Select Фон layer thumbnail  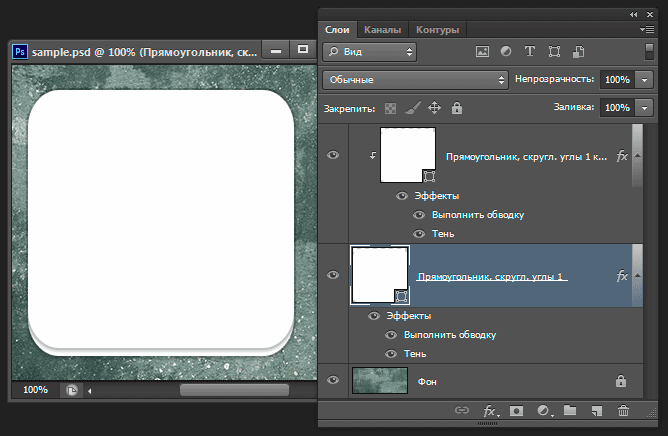pos(380,381)
